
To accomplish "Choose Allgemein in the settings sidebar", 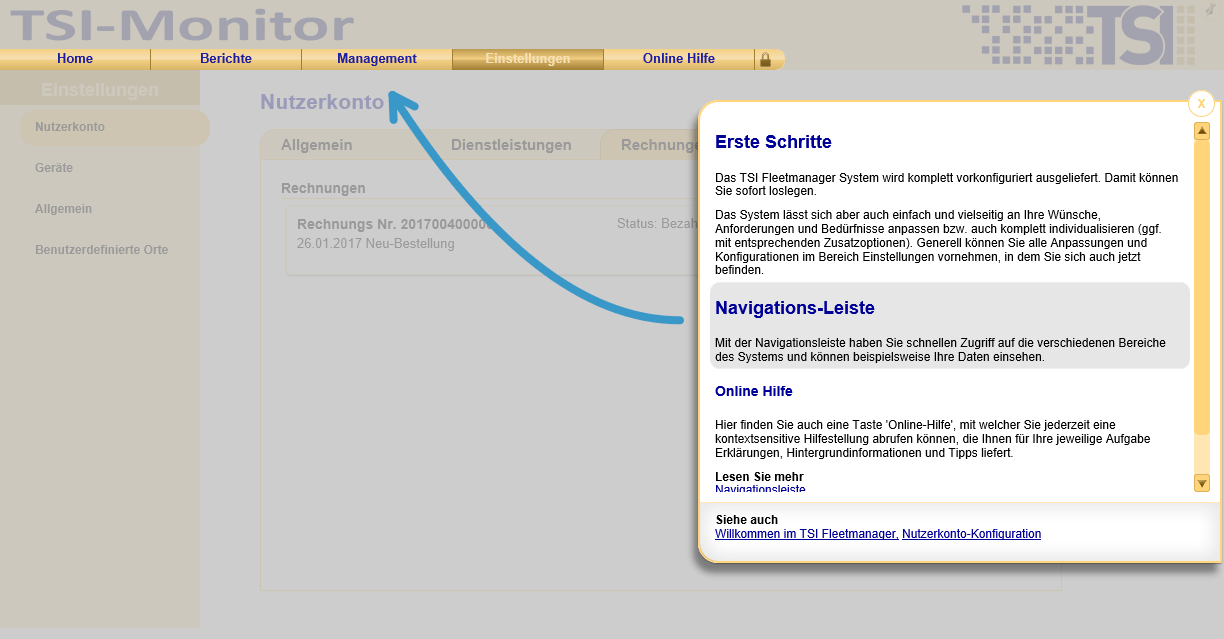I will pyautogui.click(x=64, y=209).
